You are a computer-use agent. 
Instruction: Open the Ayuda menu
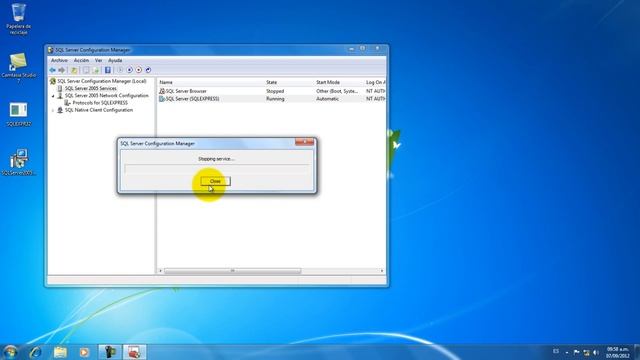coord(115,60)
